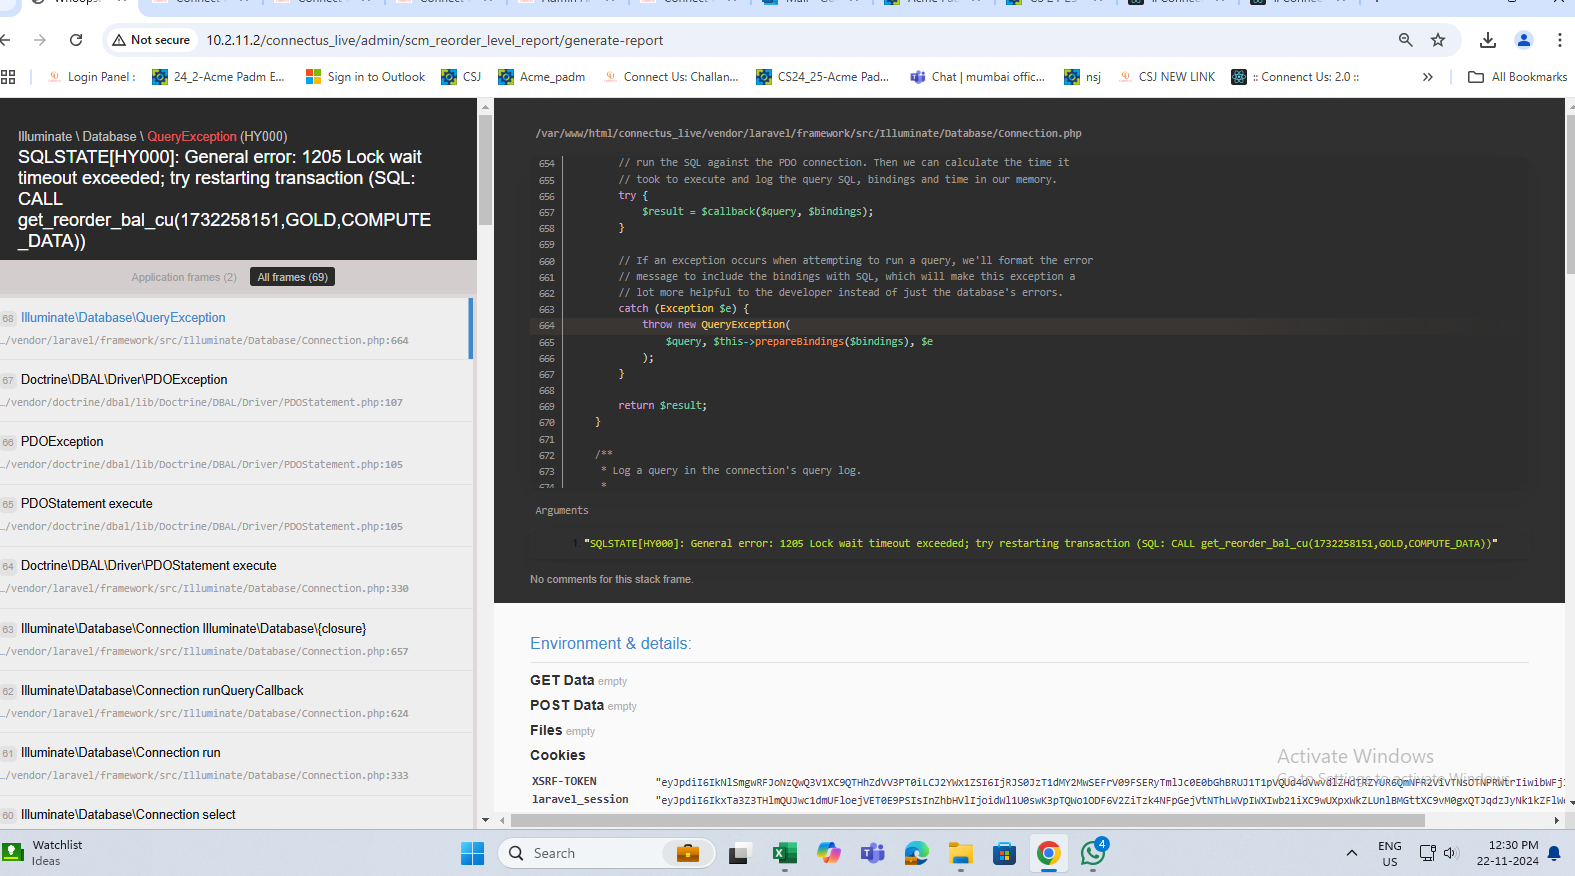The image size is (1575, 876).
Task: Open the Windows Start menu
Action: click(x=472, y=853)
